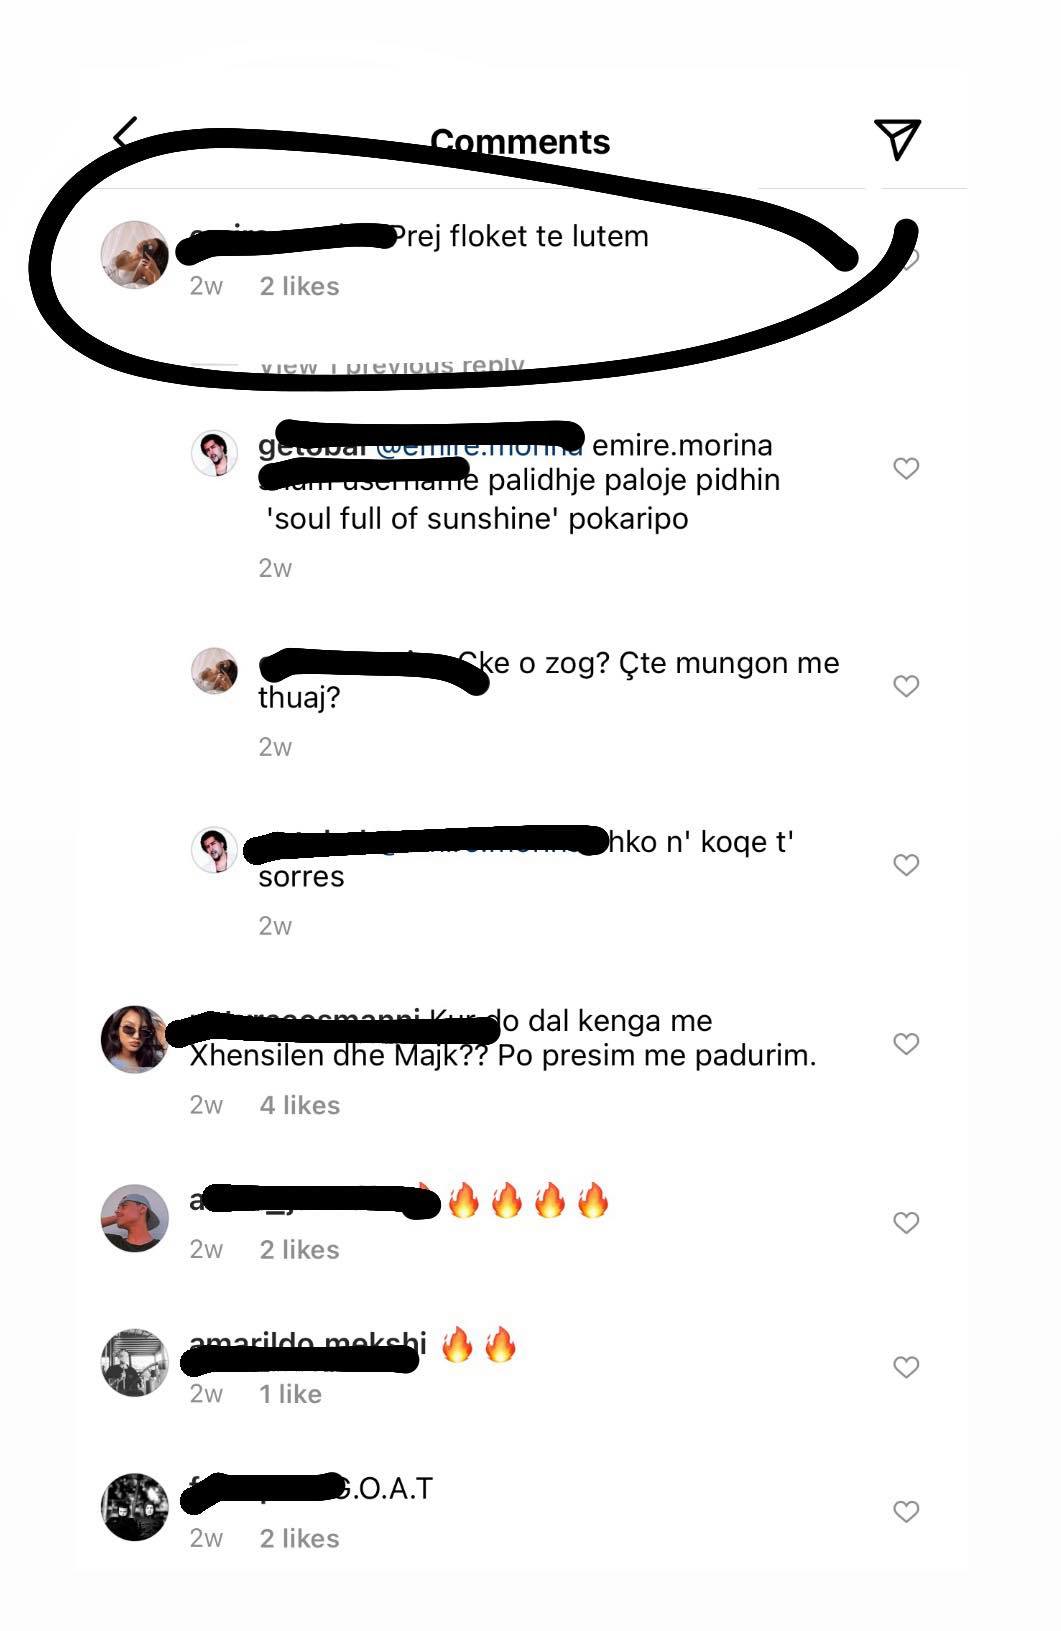This screenshot has width=1061, height=1631.
Task: View '1 like' on two-fire comment
Action: [x=290, y=1394]
